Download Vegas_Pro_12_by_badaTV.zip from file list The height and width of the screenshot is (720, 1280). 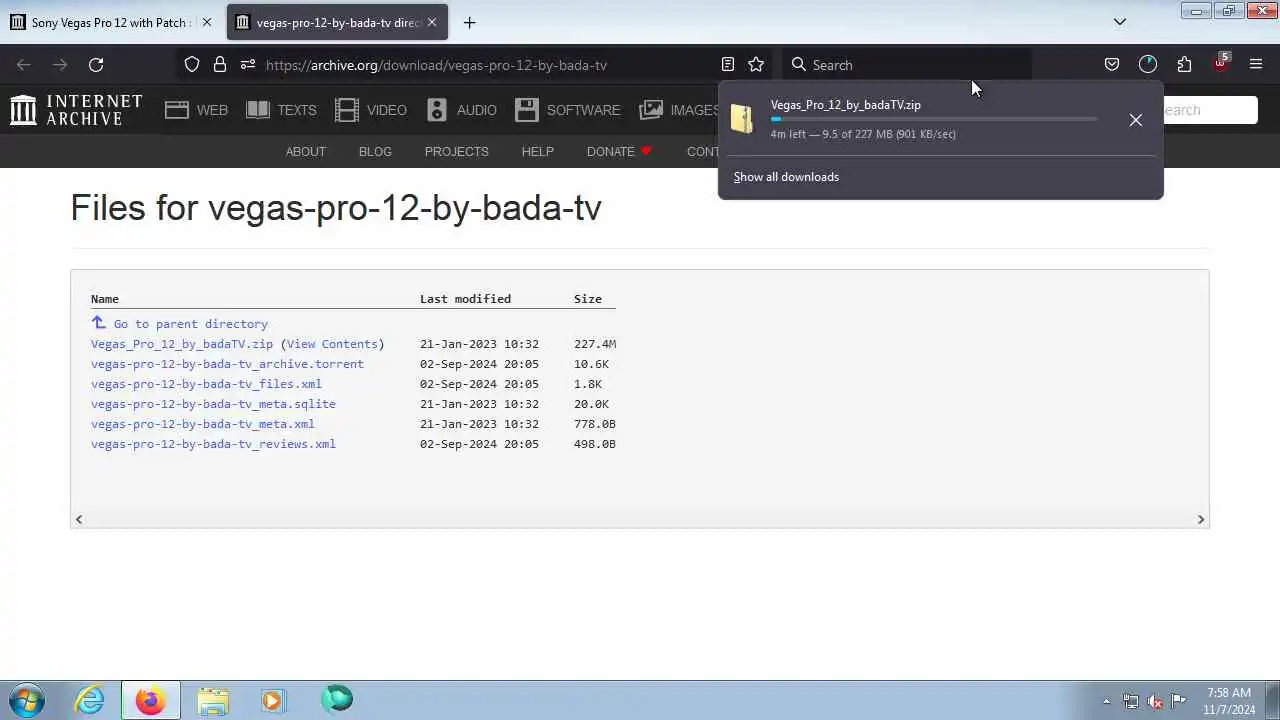[182, 344]
